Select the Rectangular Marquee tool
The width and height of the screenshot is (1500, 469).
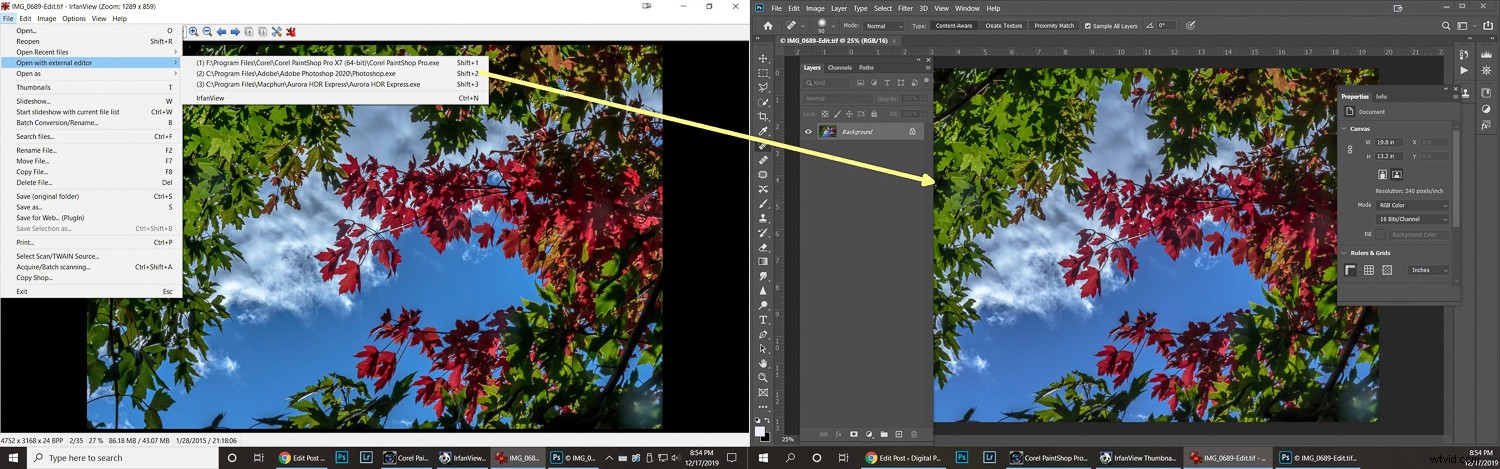[x=763, y=73]
